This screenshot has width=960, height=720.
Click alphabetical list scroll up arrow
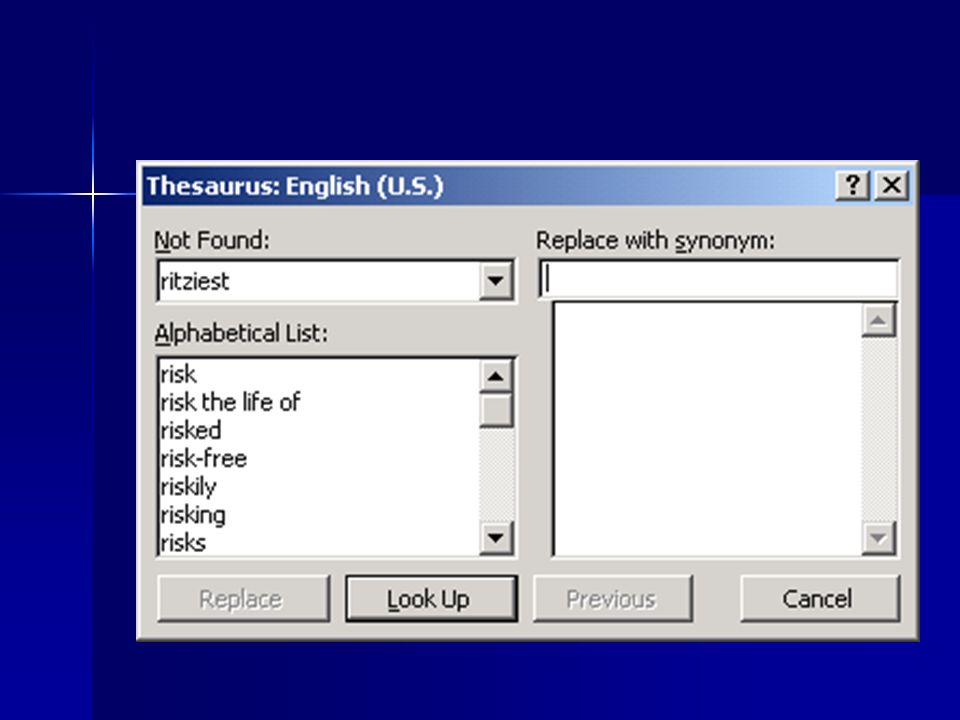496,376
